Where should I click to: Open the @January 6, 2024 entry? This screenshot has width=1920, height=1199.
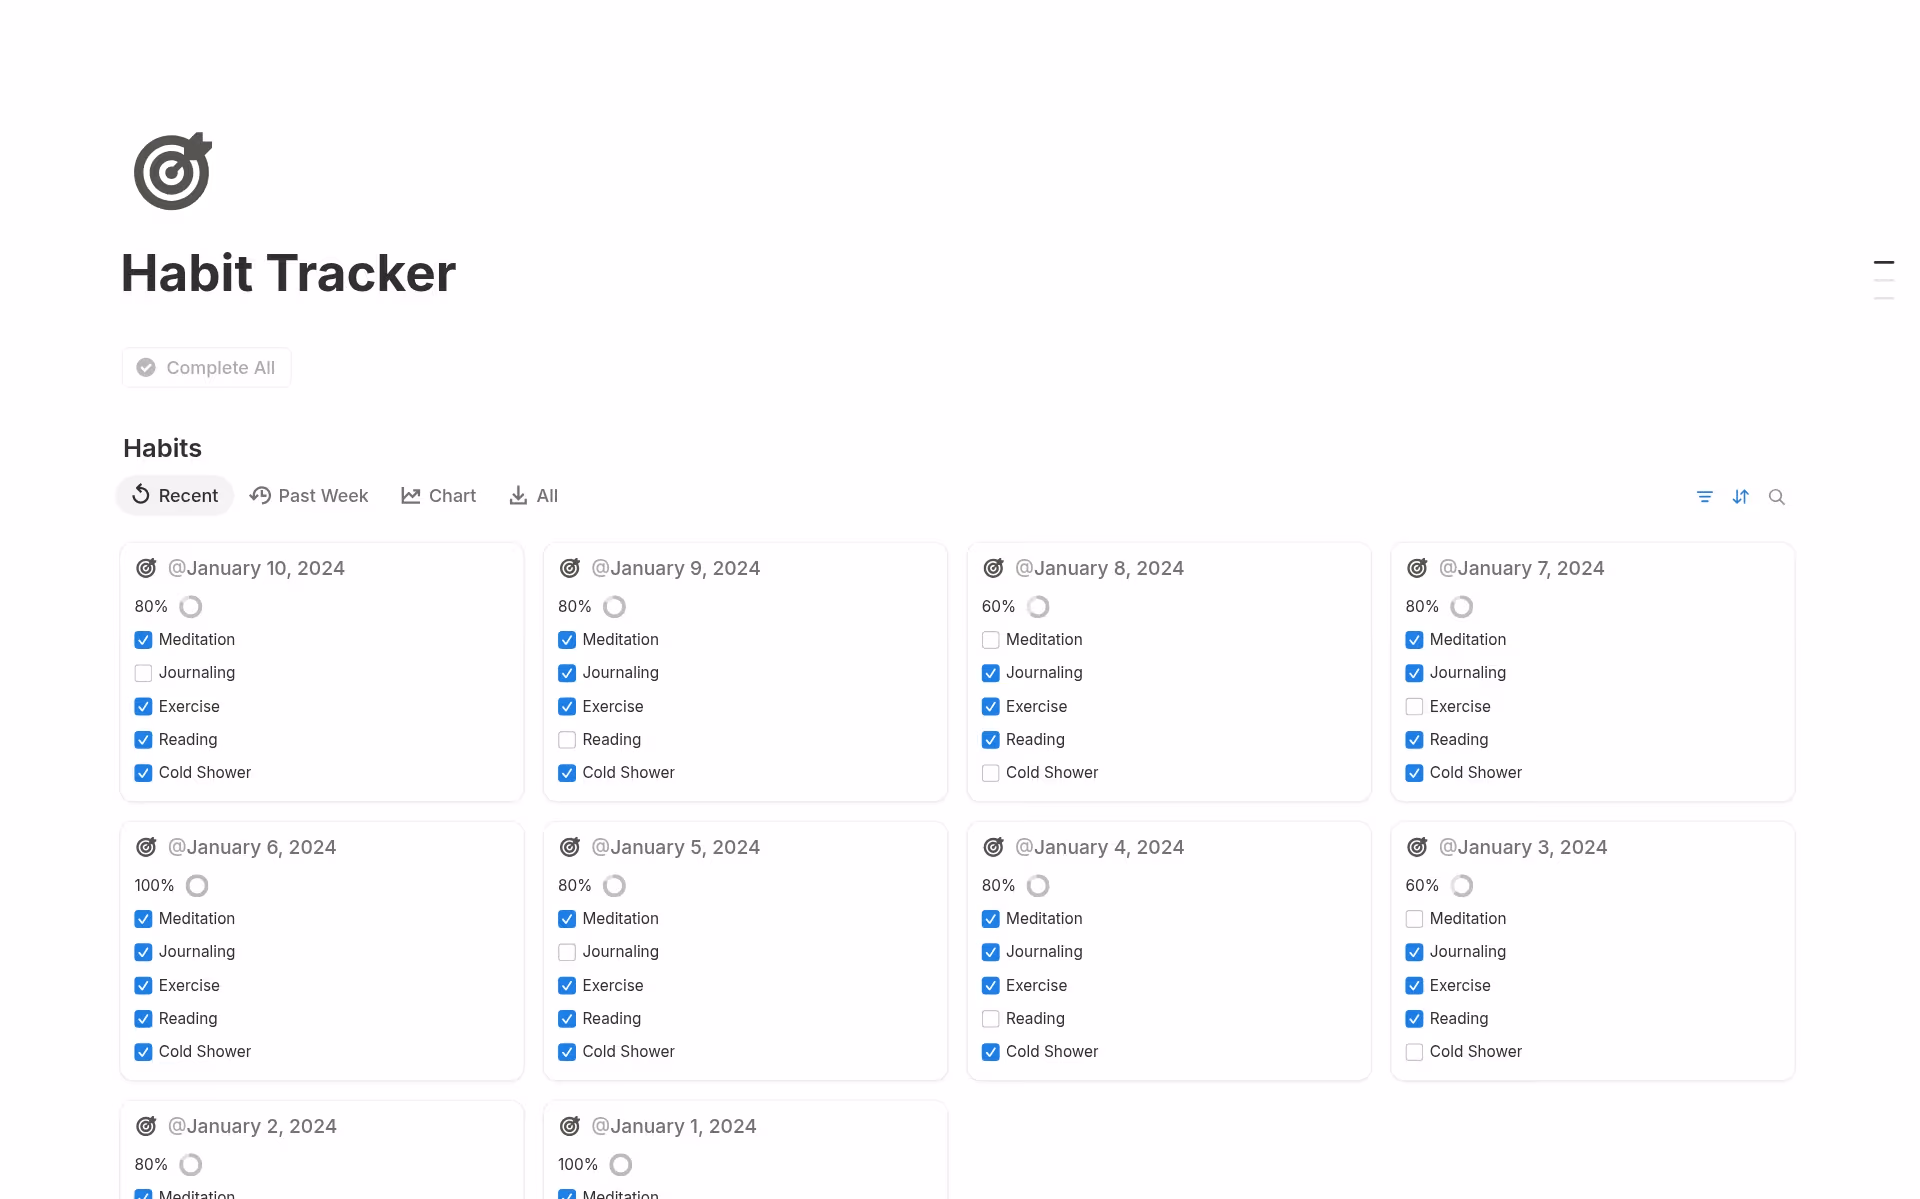coord(252,847)
